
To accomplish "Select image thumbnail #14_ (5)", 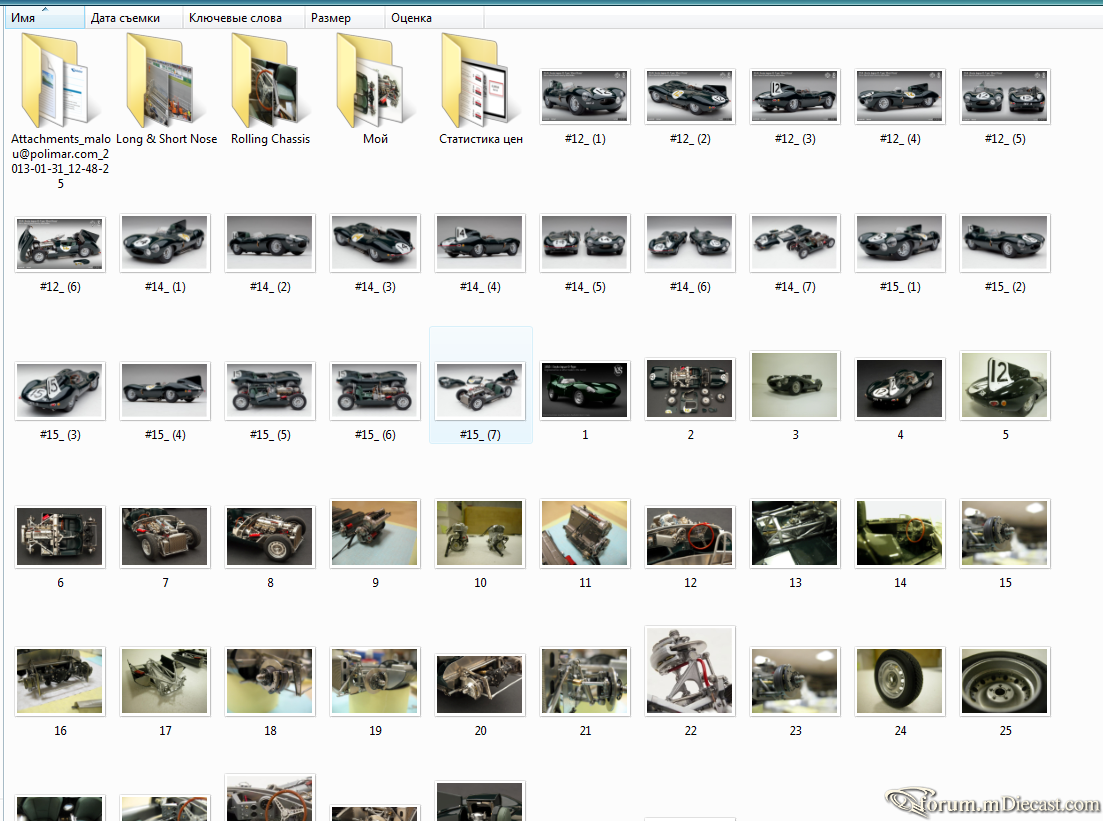I will coord(585,243).
